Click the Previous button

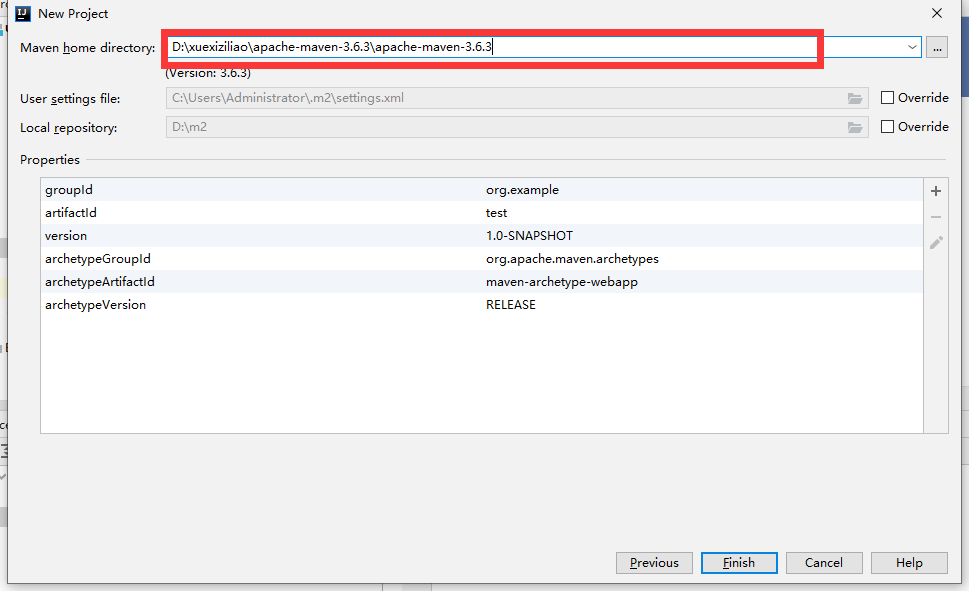[654, 563]
